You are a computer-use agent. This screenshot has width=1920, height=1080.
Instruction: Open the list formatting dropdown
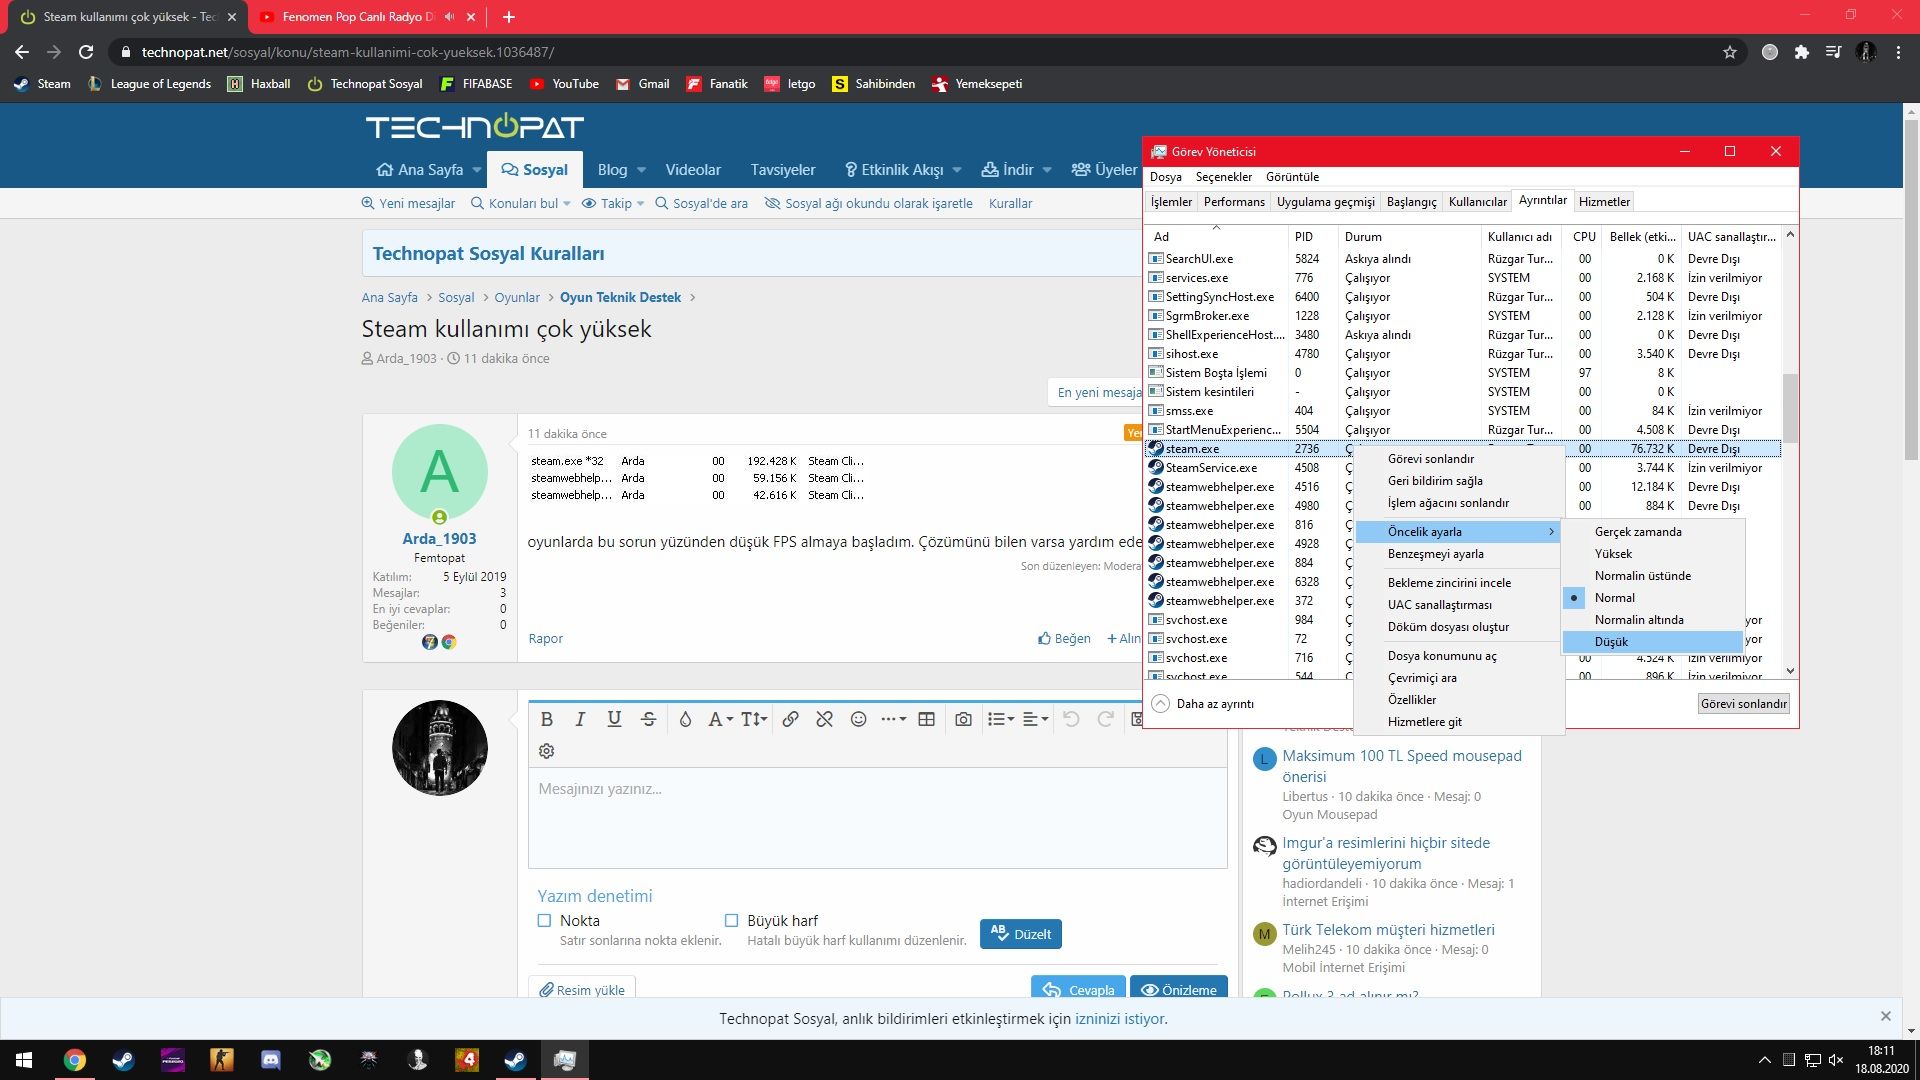coord(1000,719)
